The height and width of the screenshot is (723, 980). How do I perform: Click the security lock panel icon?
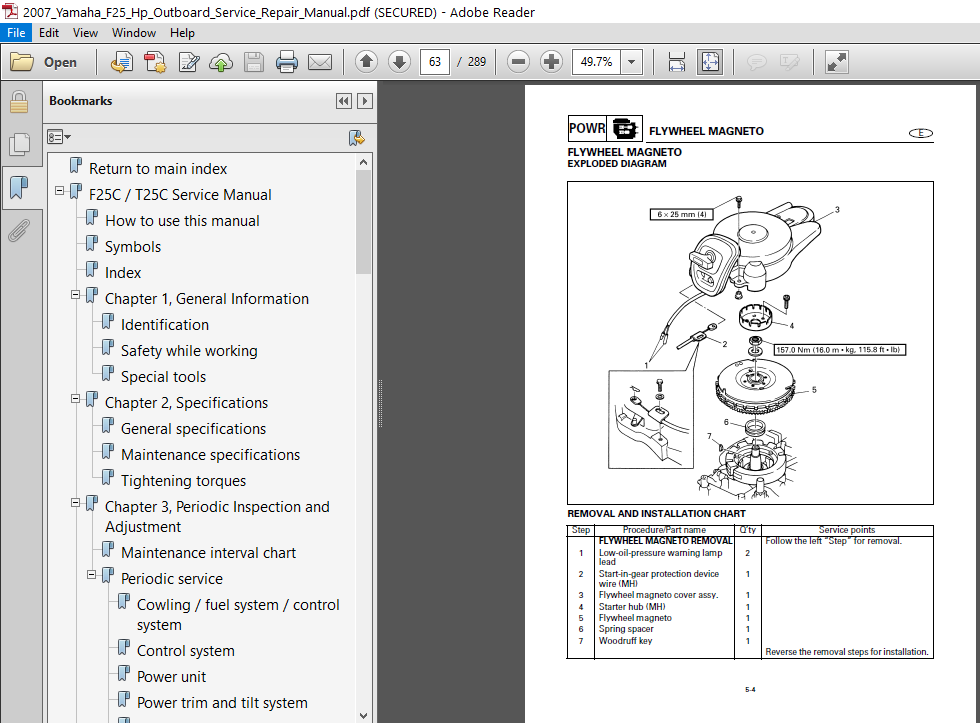pos(19,102)
